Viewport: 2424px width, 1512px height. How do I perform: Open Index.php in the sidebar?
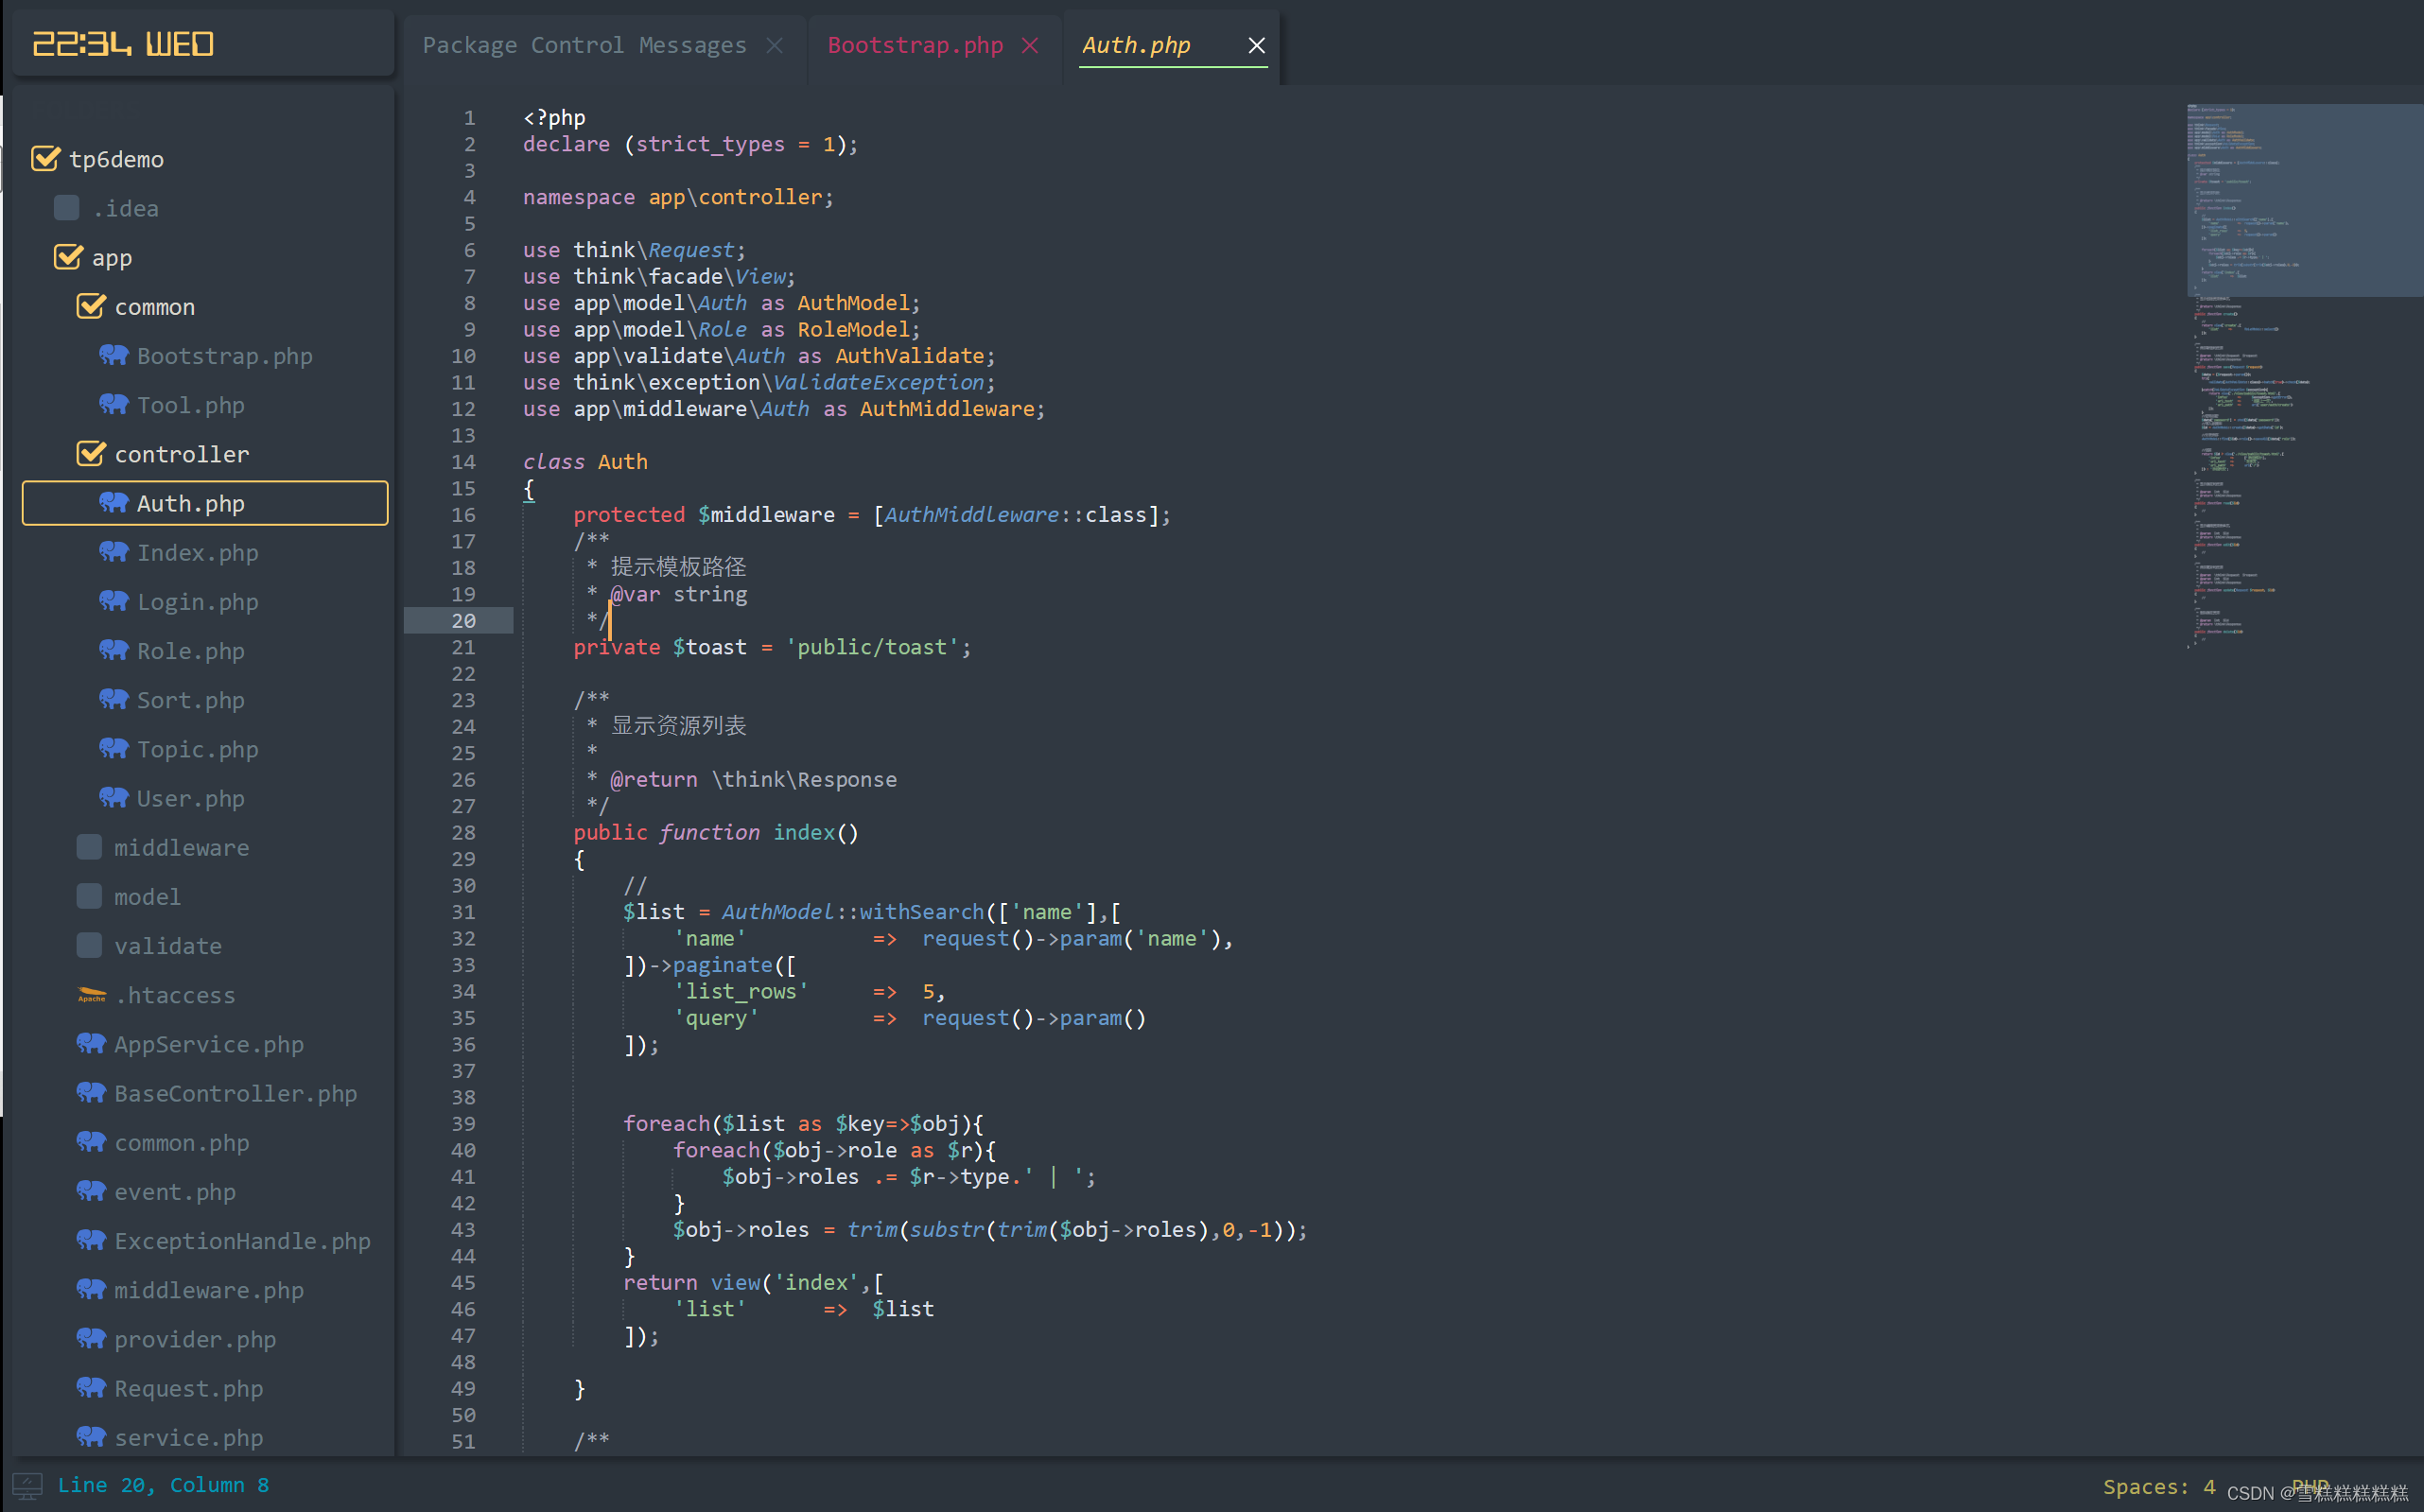coord(197,552)
